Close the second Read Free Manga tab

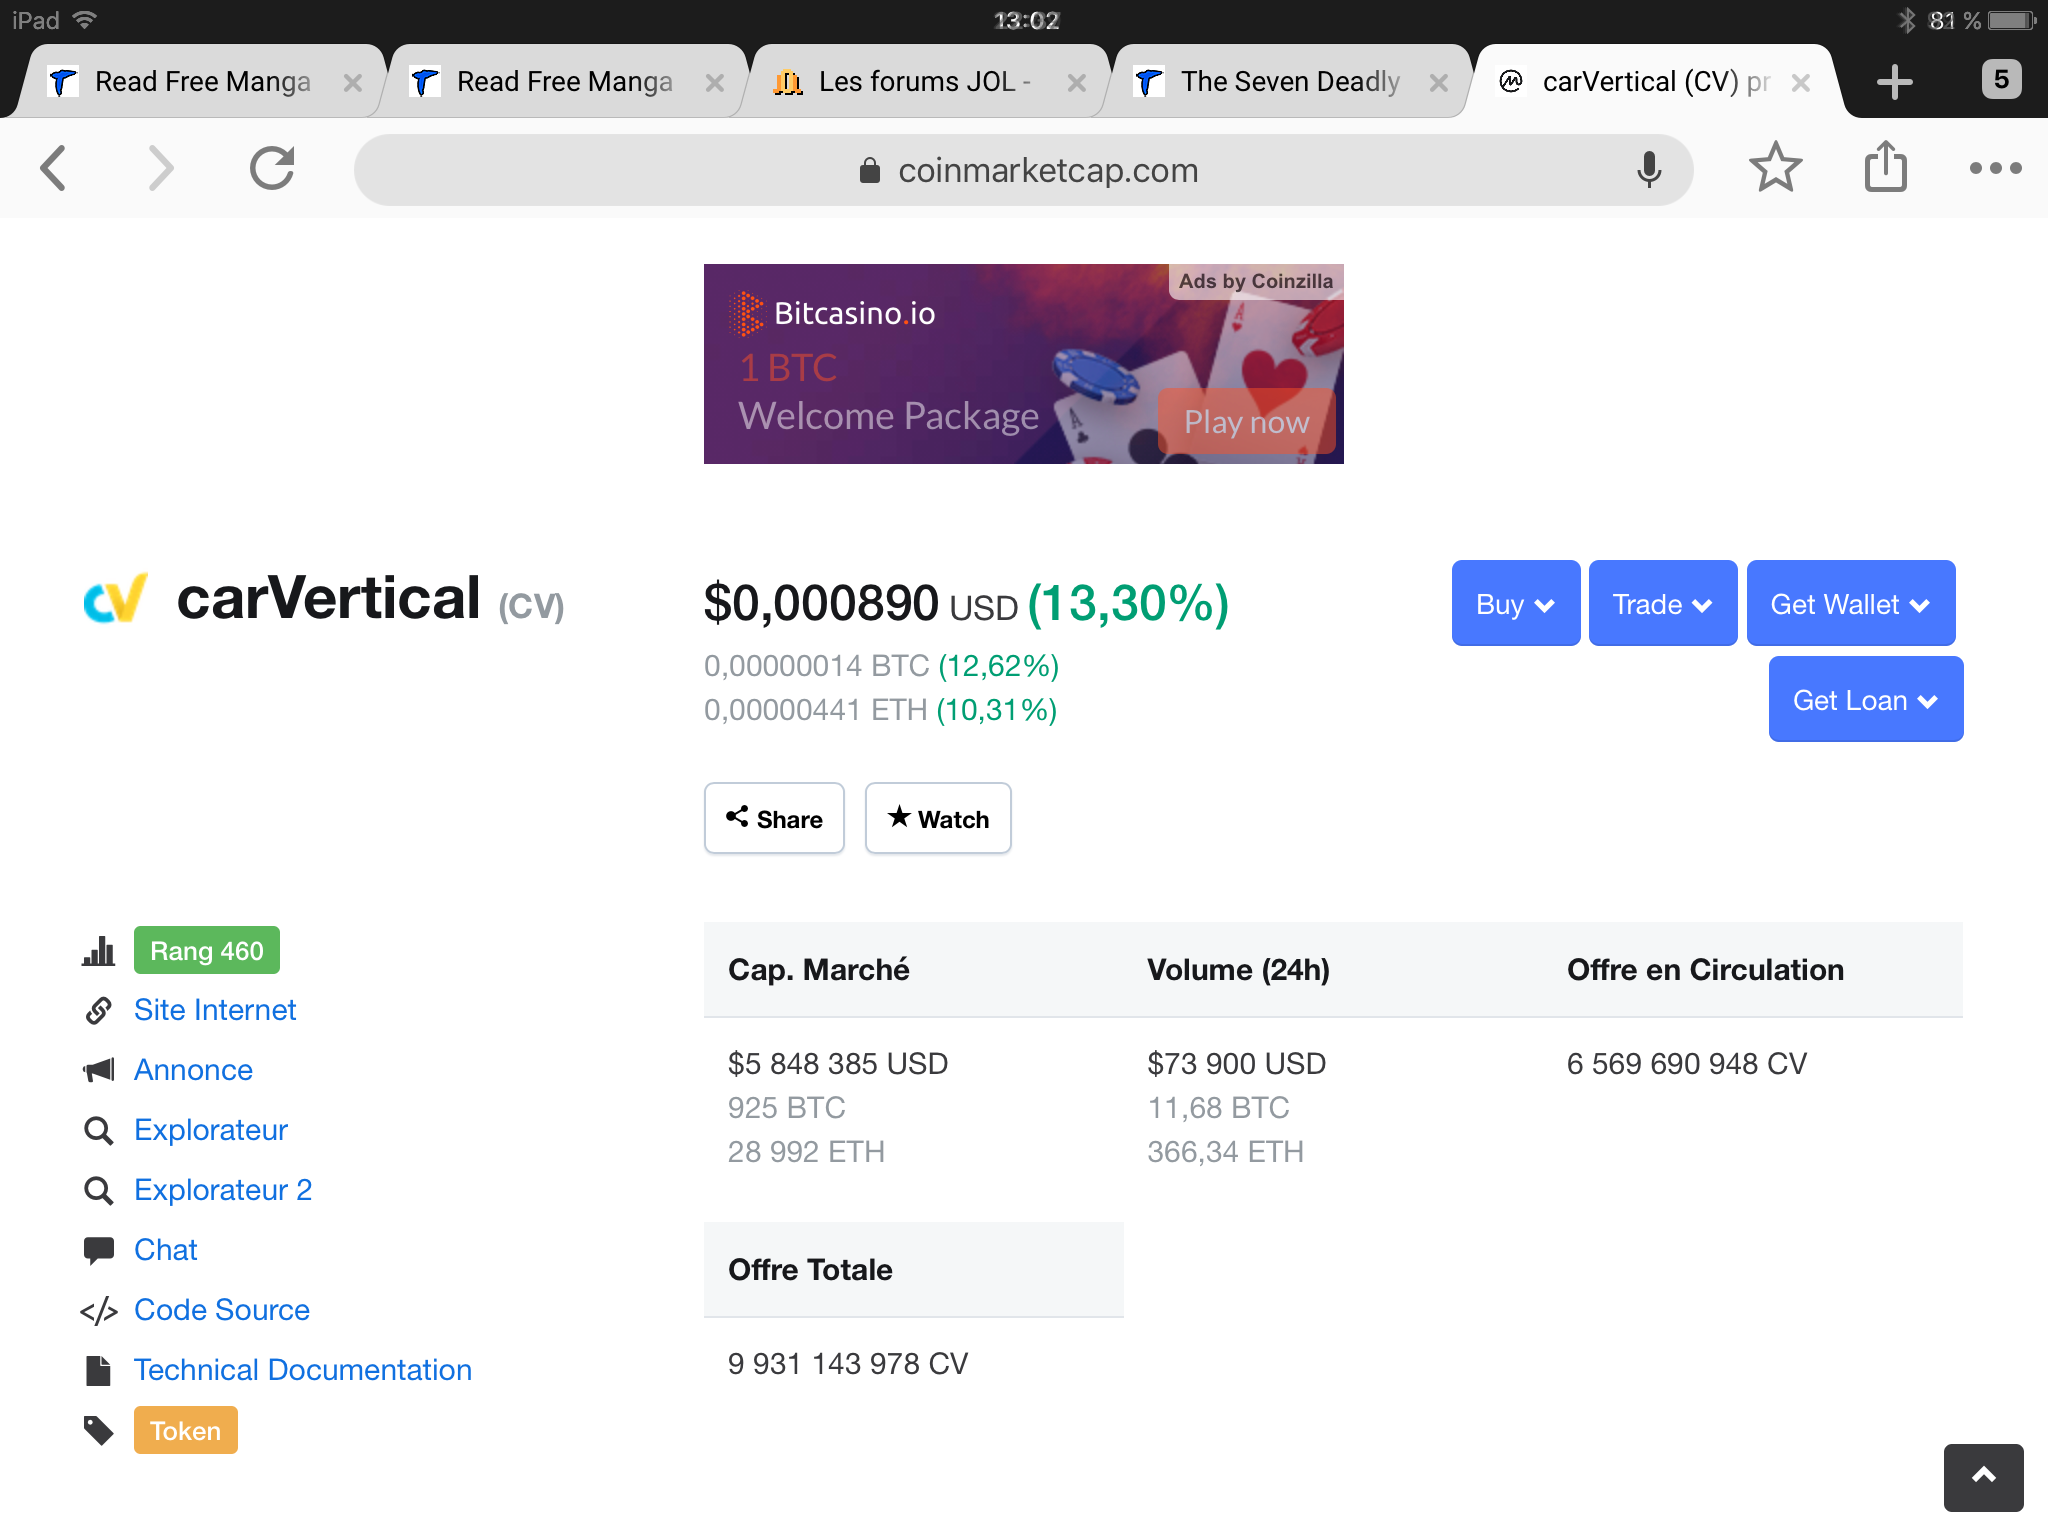(714, 83)
